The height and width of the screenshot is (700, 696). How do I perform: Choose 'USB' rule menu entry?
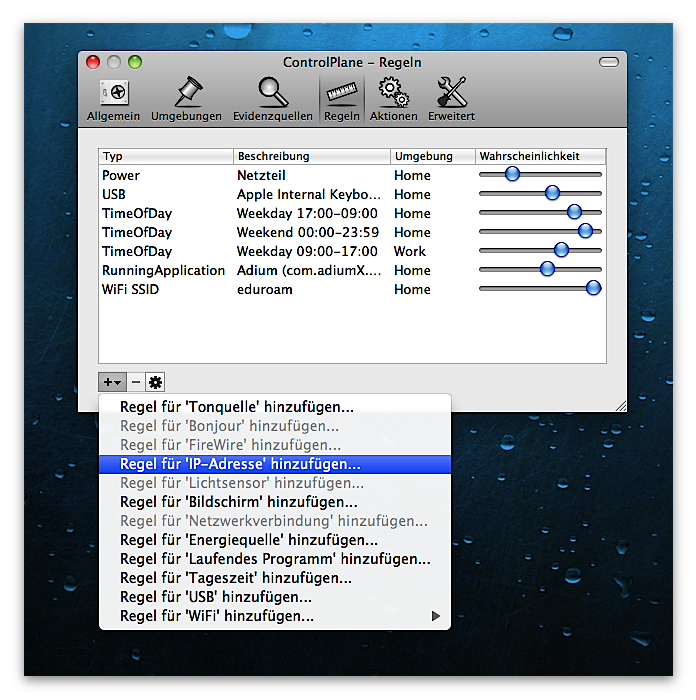coord(275,597)
